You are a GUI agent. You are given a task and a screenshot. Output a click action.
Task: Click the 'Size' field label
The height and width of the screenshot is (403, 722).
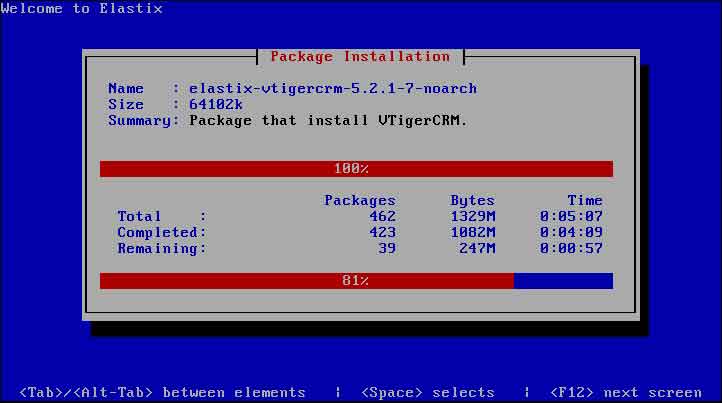point(126,104)
